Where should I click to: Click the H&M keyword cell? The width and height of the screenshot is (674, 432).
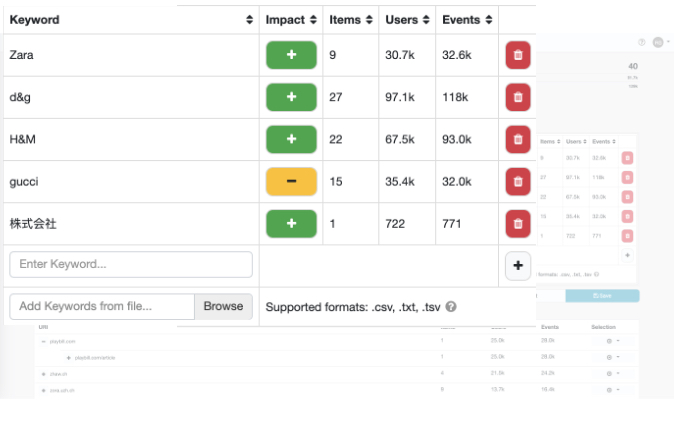pos(131,139)
